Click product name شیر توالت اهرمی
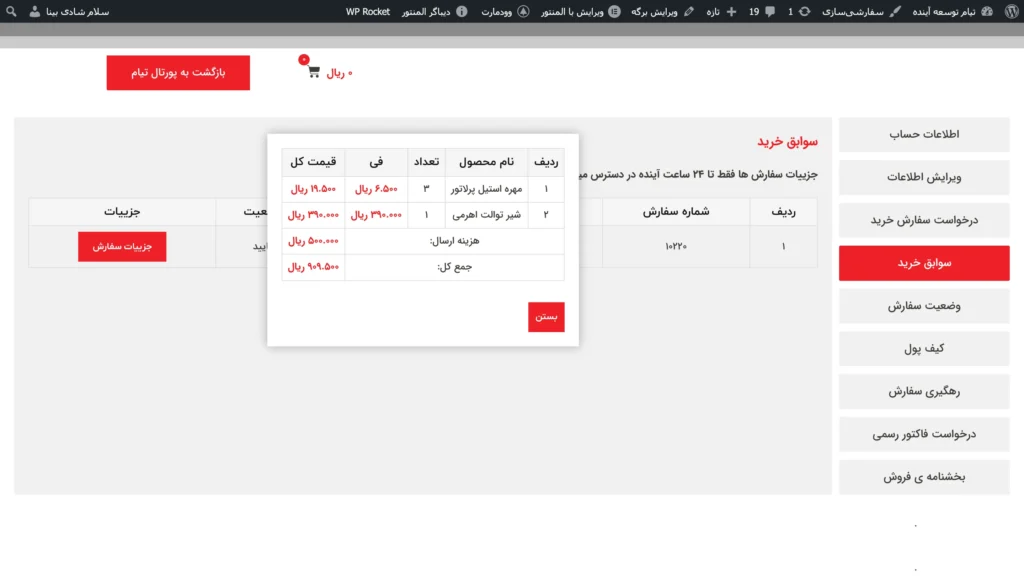The image size is (1024, 583). (x=487, y=215)
